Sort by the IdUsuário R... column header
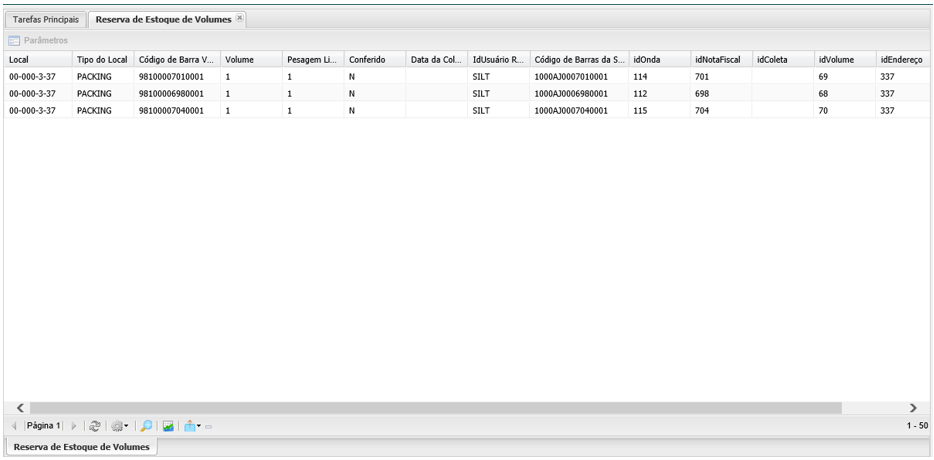This screenshot has height=460, width=934. point(499,60)
